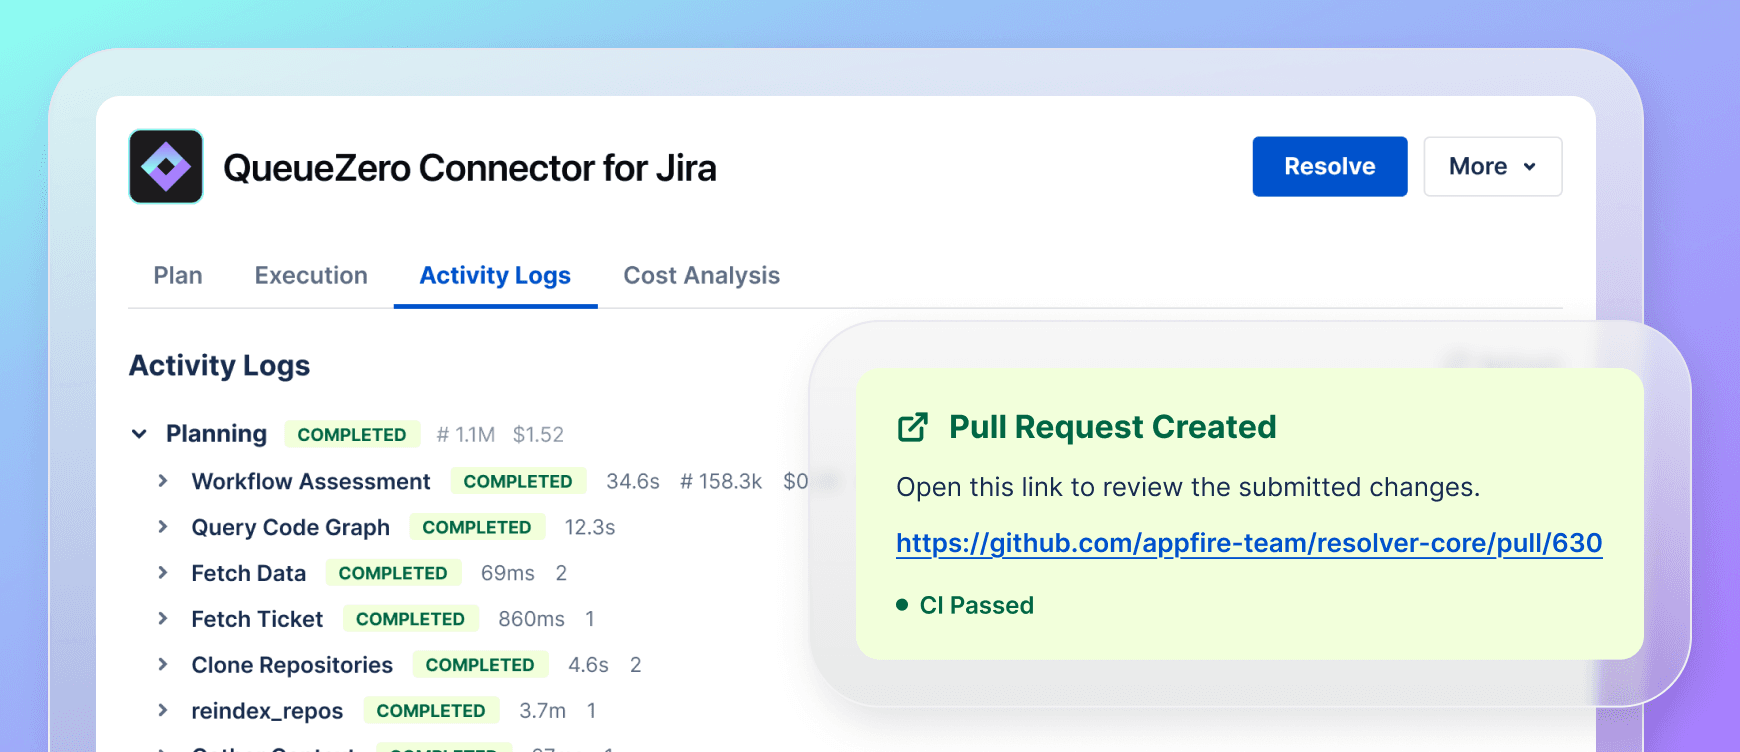Click the COMPLETED badge next to Planning

[352, 434]
